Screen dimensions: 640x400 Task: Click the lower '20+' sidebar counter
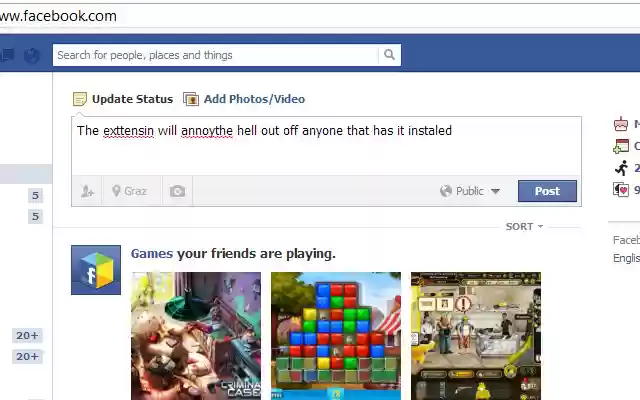[x=27, y=356]
